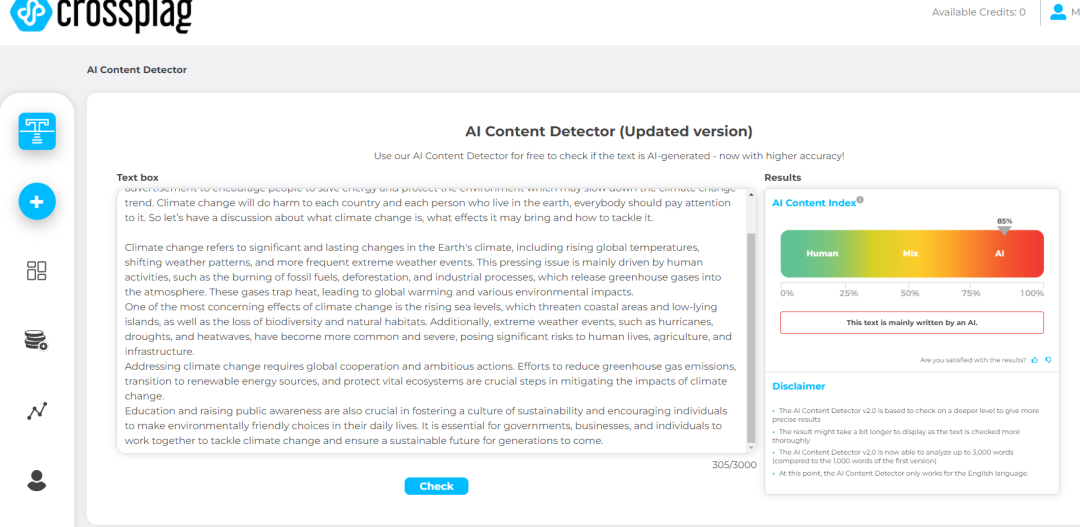
Task: Click the 'Use our AI Content Detector for free' subtitle
Action: (609, 156)
